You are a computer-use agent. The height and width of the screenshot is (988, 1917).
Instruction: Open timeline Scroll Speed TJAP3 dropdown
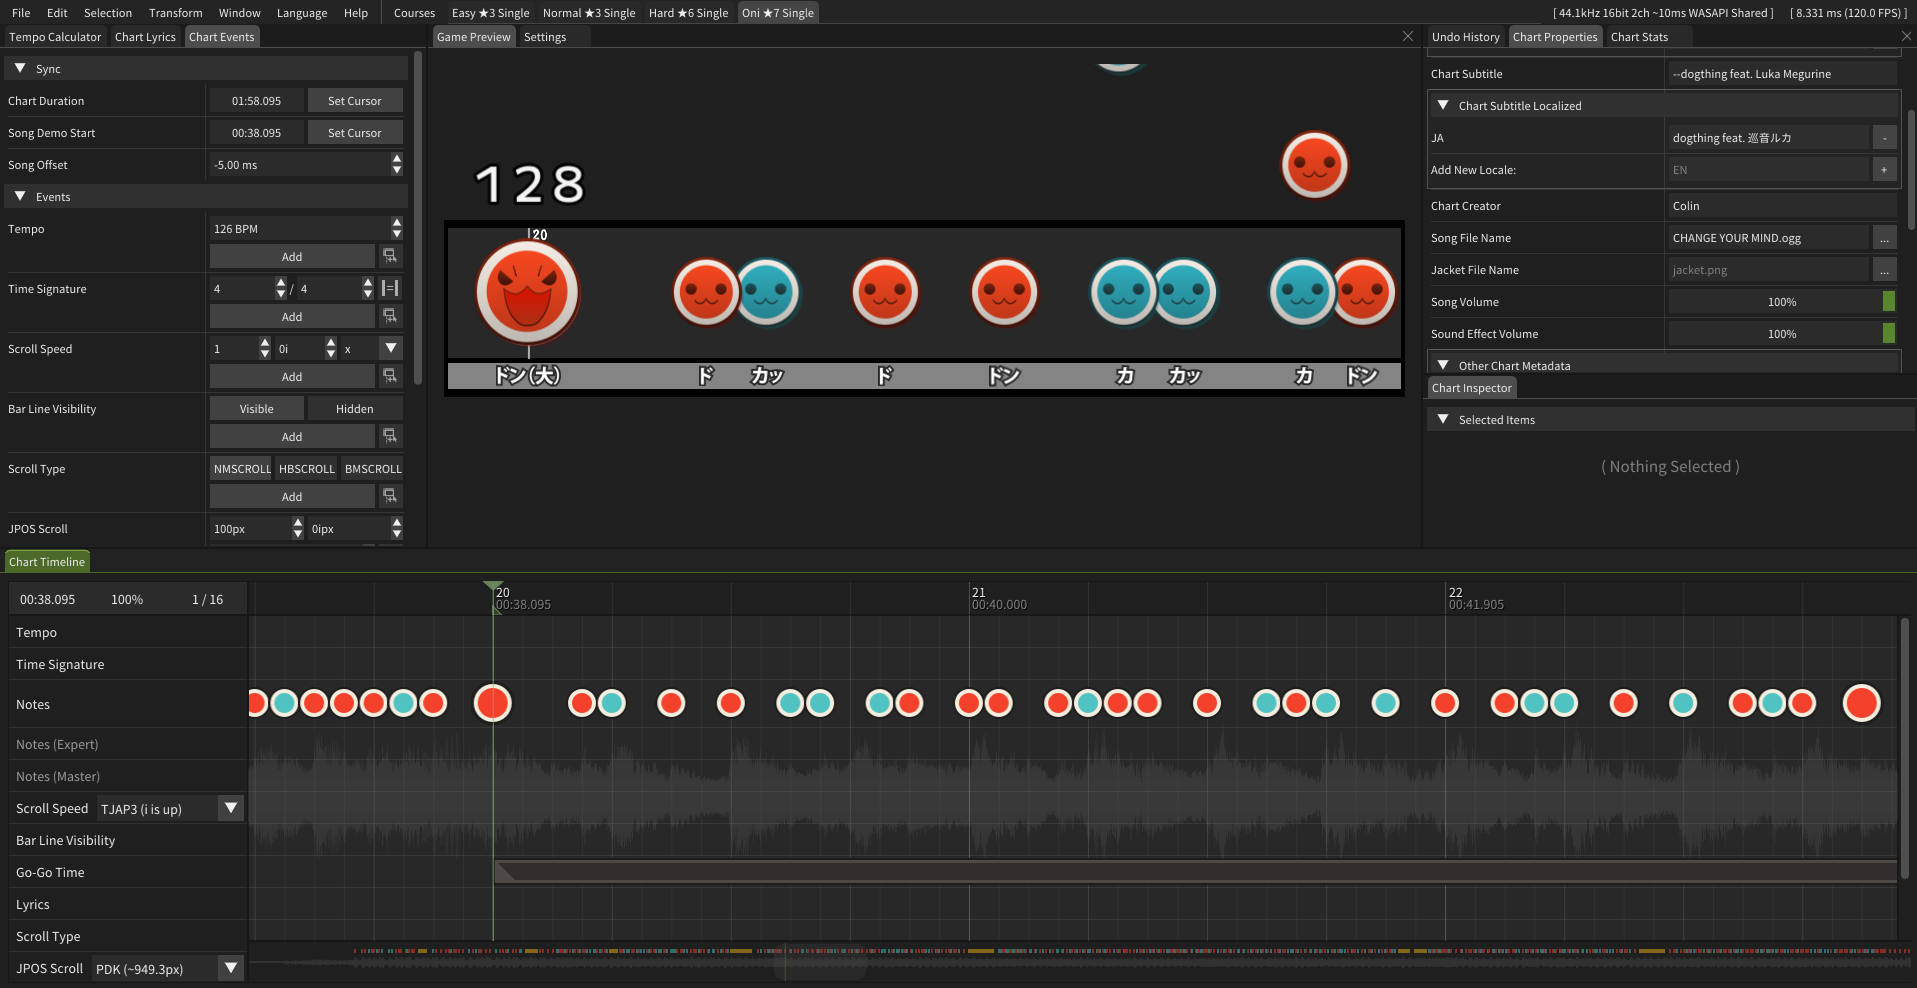pyautogui.click(x=231, y=808)
